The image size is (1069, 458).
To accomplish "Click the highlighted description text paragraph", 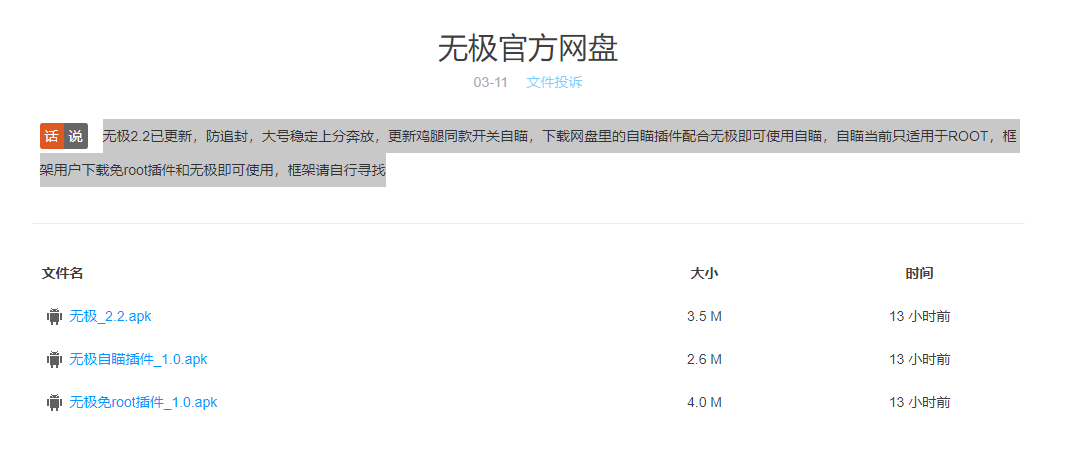I will tap(560, 136).
